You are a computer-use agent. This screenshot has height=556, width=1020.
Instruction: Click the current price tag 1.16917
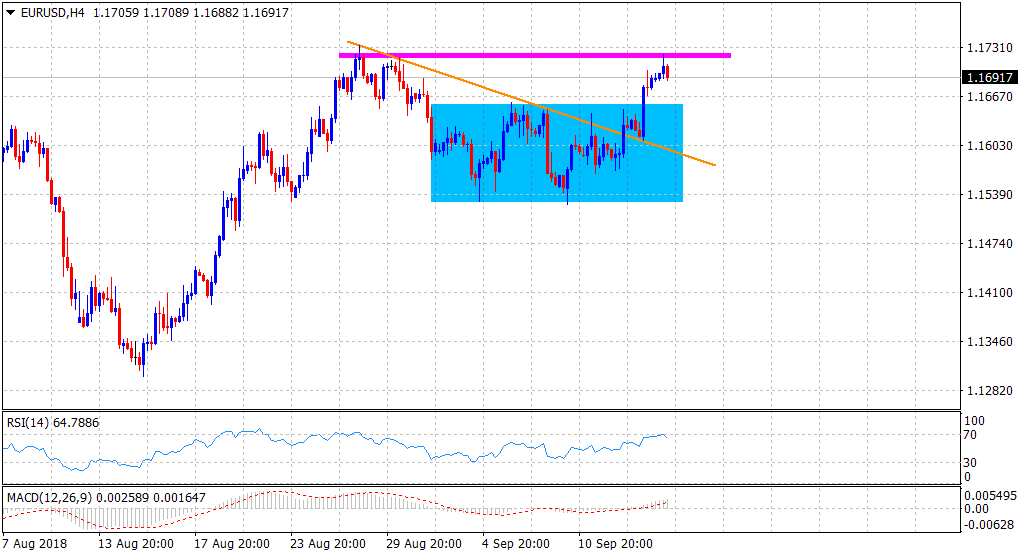click(989, 78)
